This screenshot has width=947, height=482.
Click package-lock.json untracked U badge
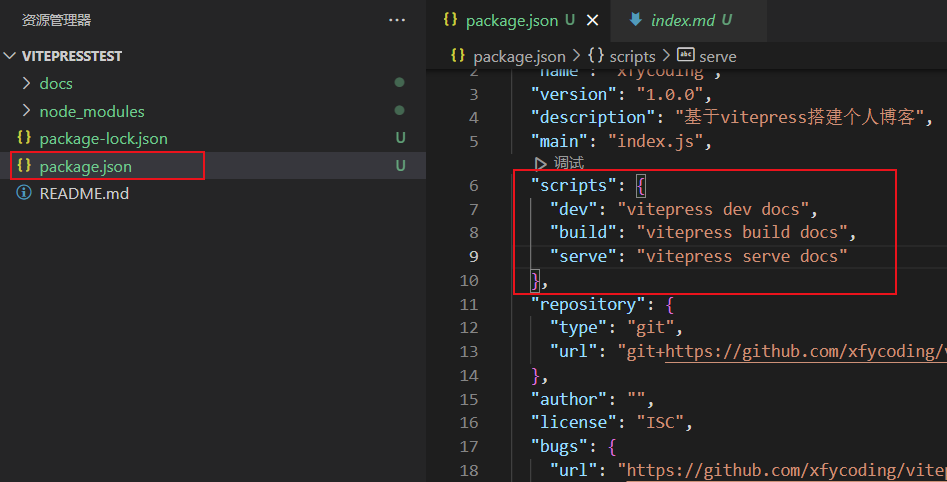400,138
